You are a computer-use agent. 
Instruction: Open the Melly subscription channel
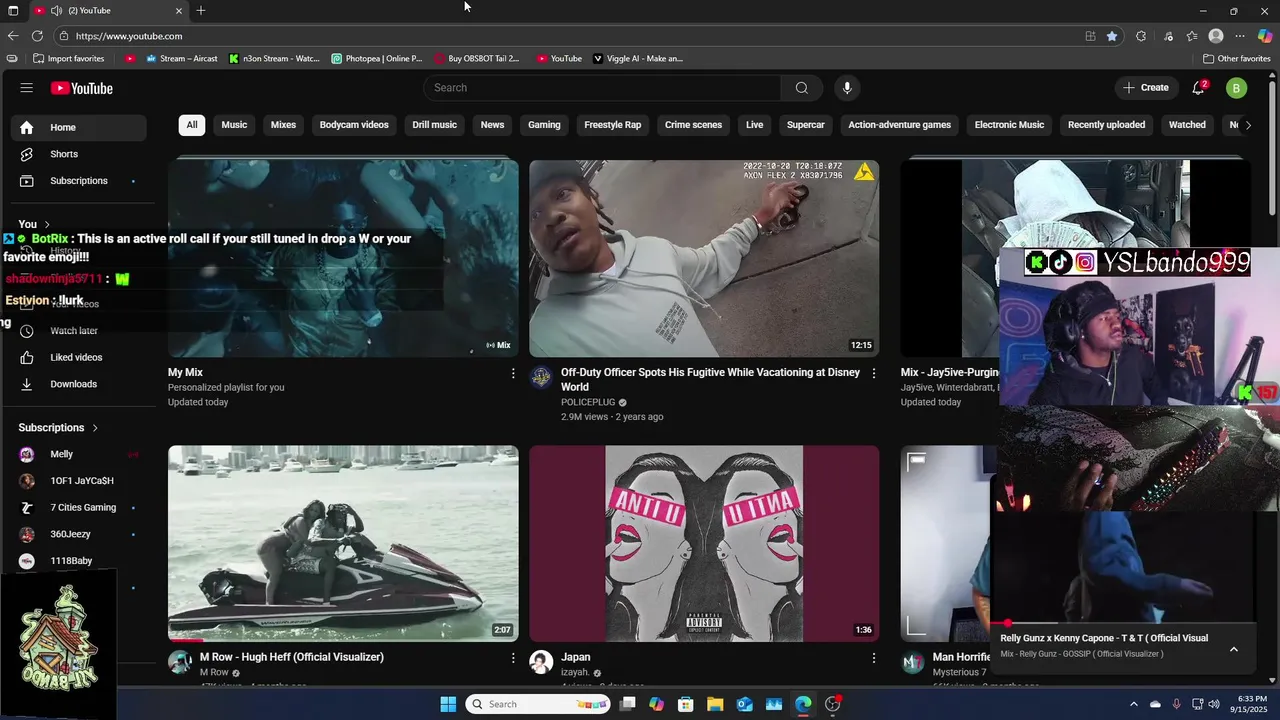click(x=78, y=454)
